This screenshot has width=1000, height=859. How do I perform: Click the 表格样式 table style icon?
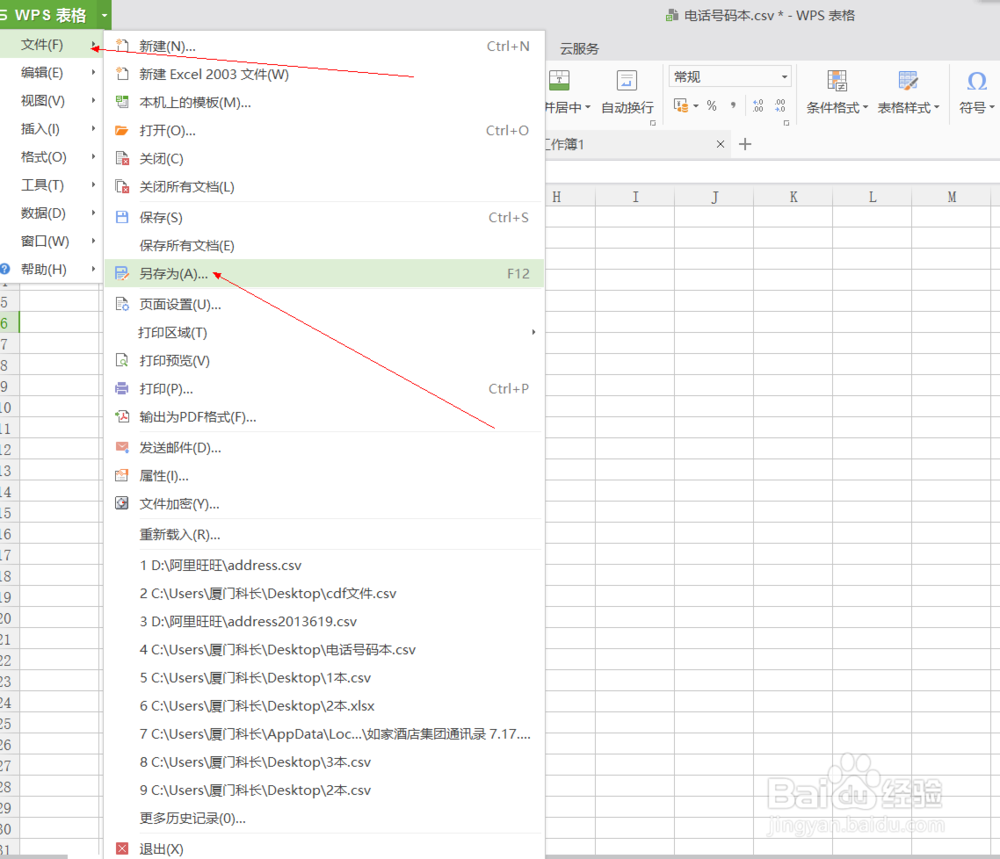tap(908, 81)
